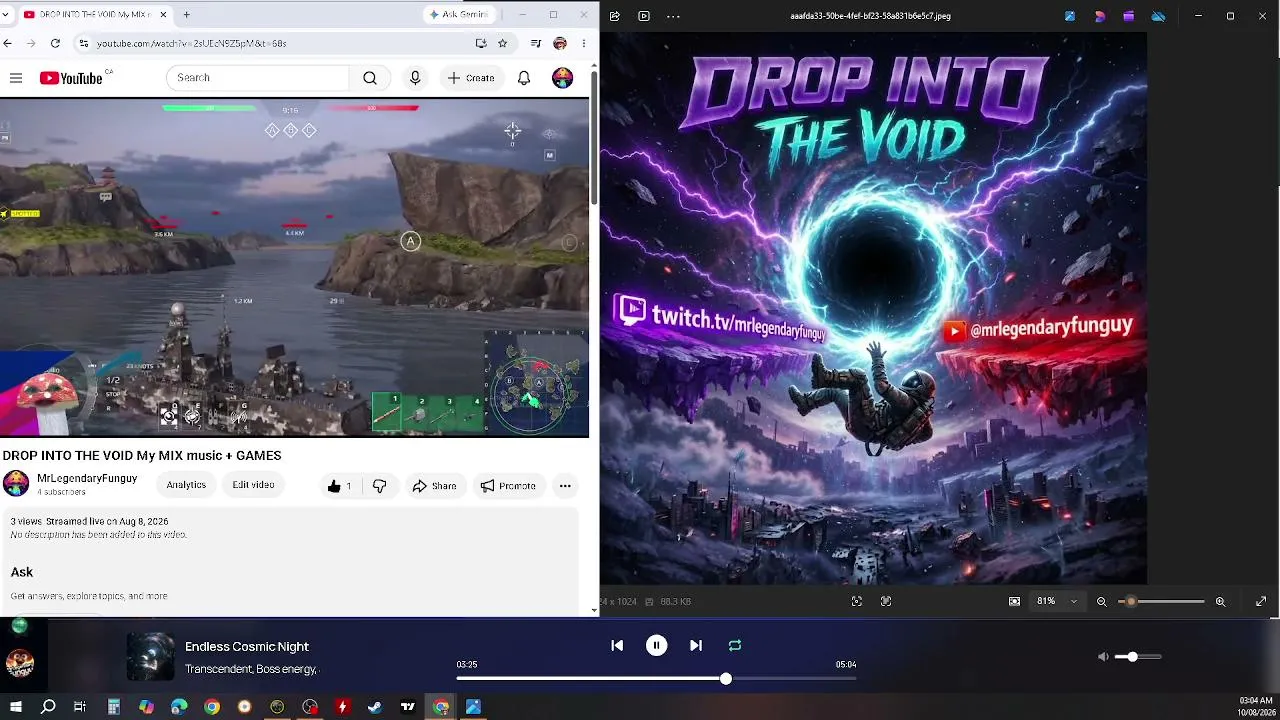This screenshot has height=720, width=1280.
Task: Open YouTube notifications bell
Action: (524, 78)
